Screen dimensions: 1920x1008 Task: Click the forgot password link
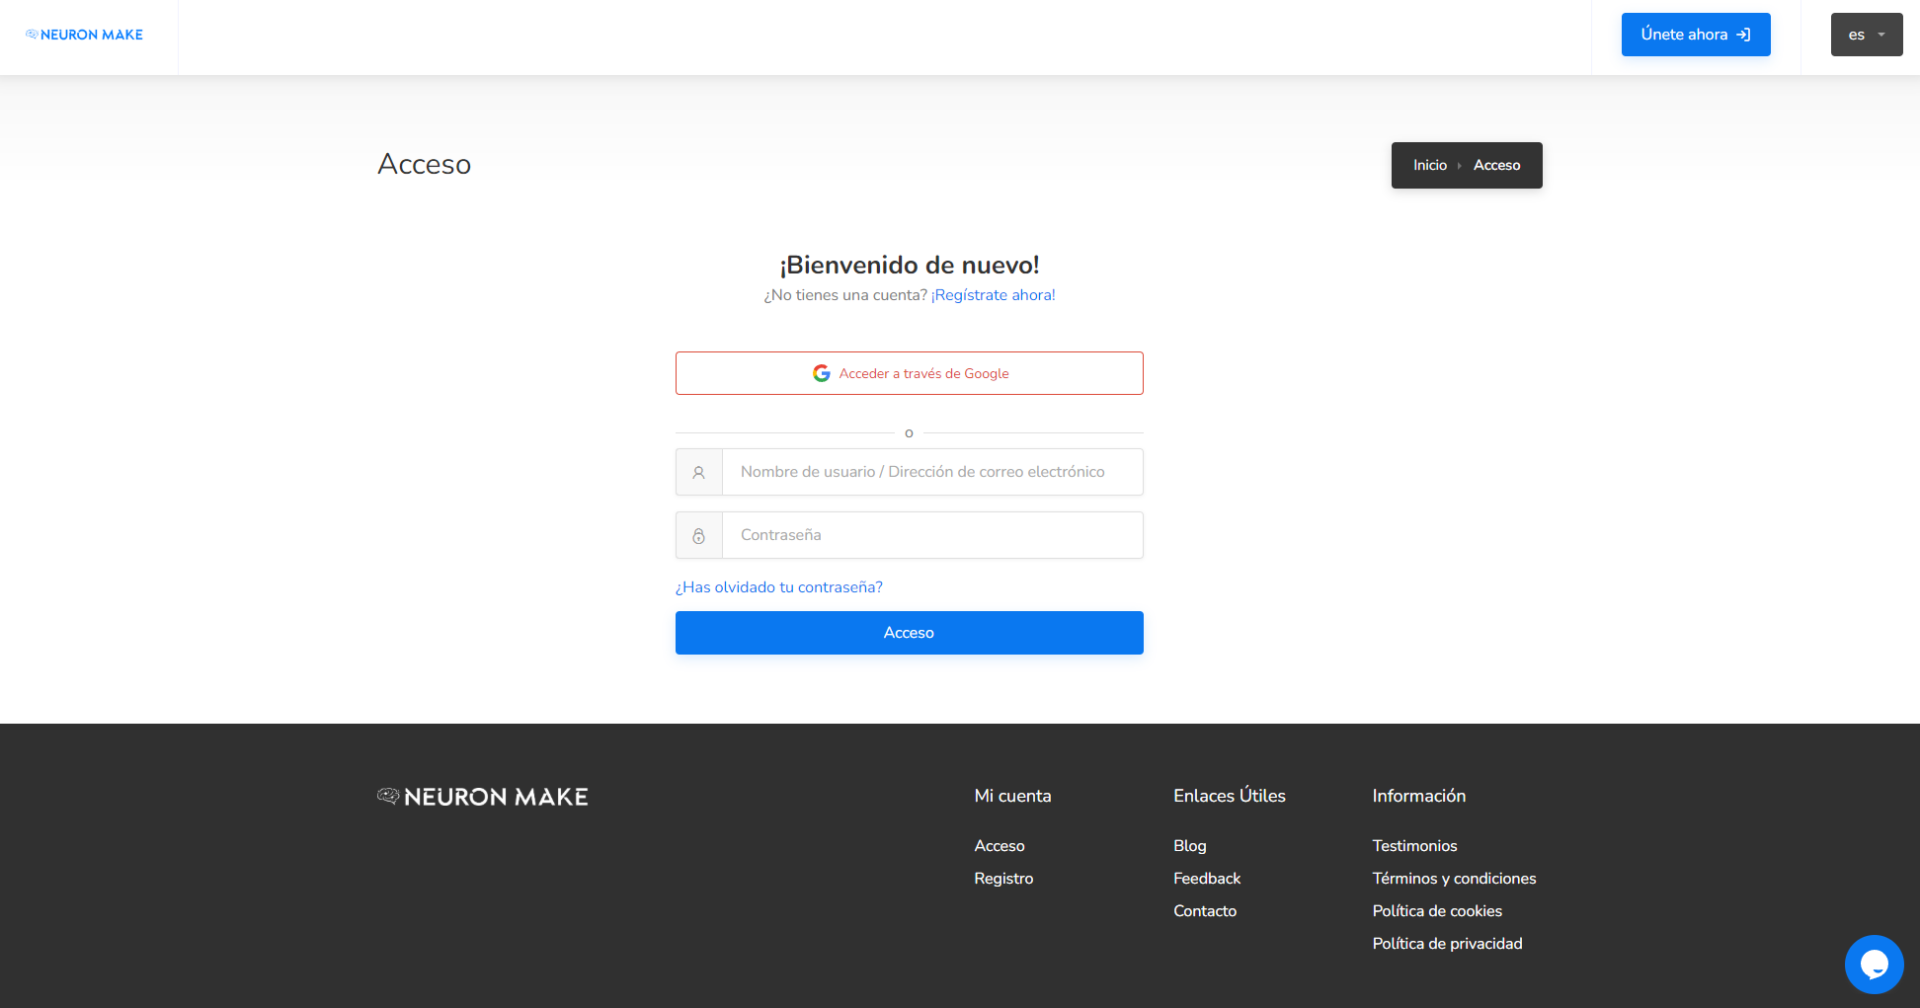[779, 587]
